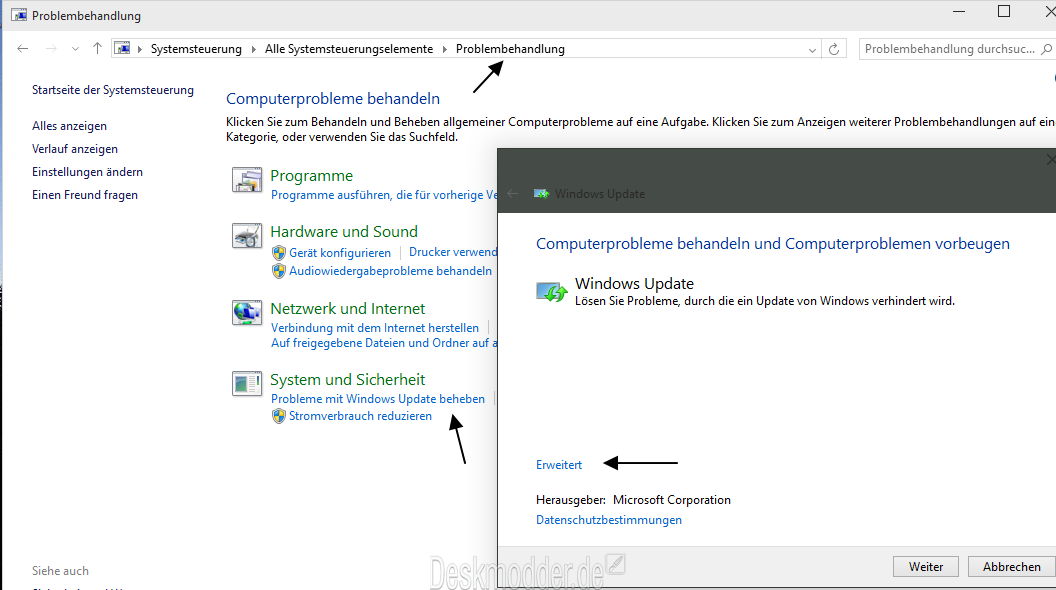1056x590 pixels.
Task: Click the Forward arrow in the navigation bar
Action: coord(51,48)
